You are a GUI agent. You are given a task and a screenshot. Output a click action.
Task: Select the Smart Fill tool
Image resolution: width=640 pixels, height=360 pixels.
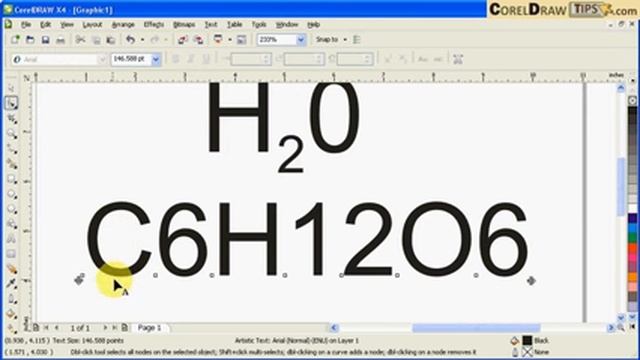(11, 164)
